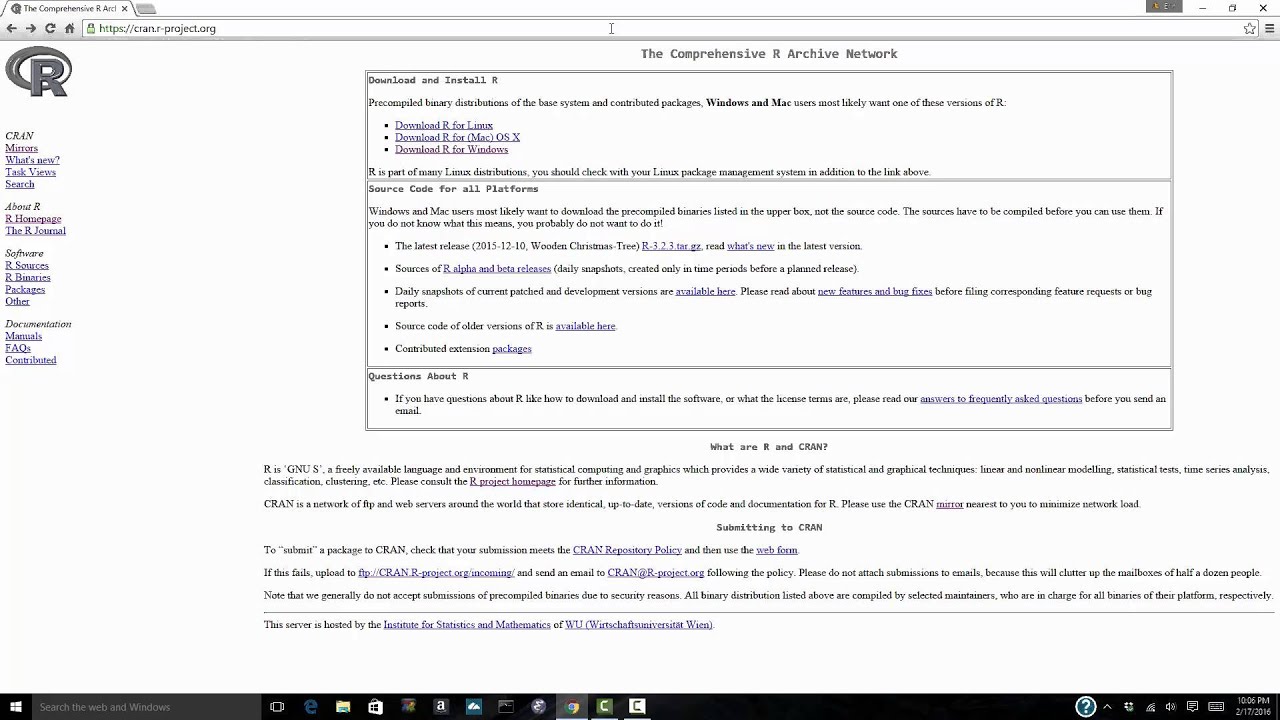Open the volume control in the tray
The height and width of the screenshot is (720, 1280).
(x=1170, y=707)
